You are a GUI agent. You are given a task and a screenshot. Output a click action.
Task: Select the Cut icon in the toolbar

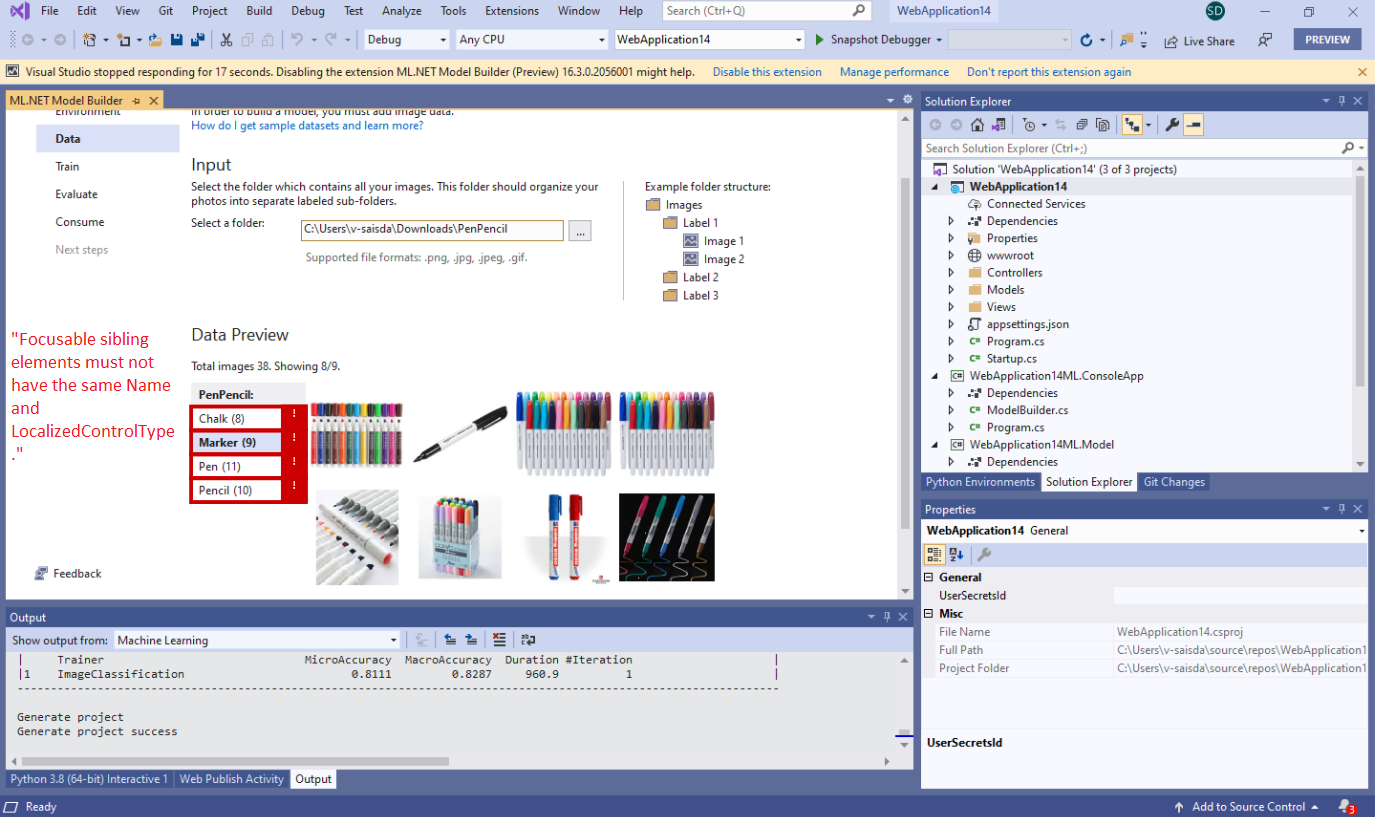tap(226, 38)
